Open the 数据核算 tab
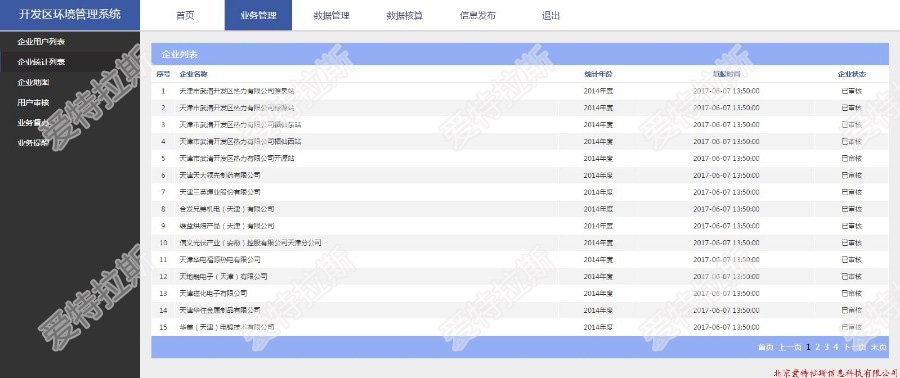Screen dimensions: 900x378 [404, 15]
